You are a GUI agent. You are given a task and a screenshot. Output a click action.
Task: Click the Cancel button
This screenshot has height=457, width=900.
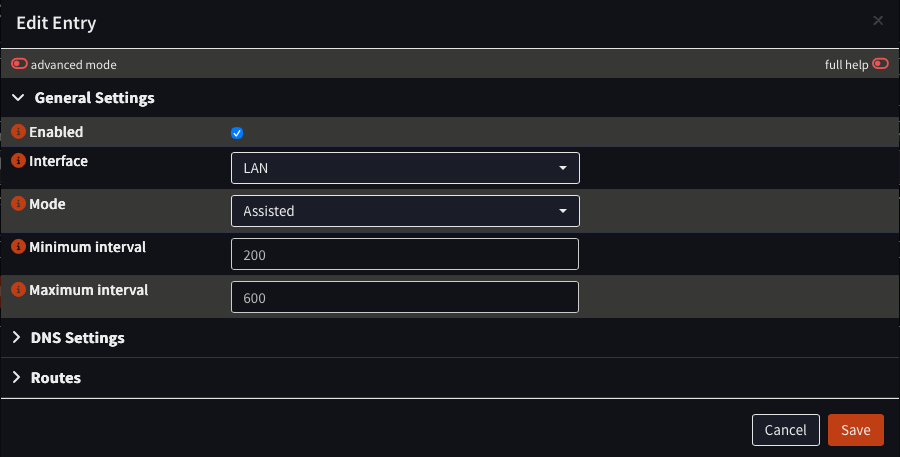(785, 430)
